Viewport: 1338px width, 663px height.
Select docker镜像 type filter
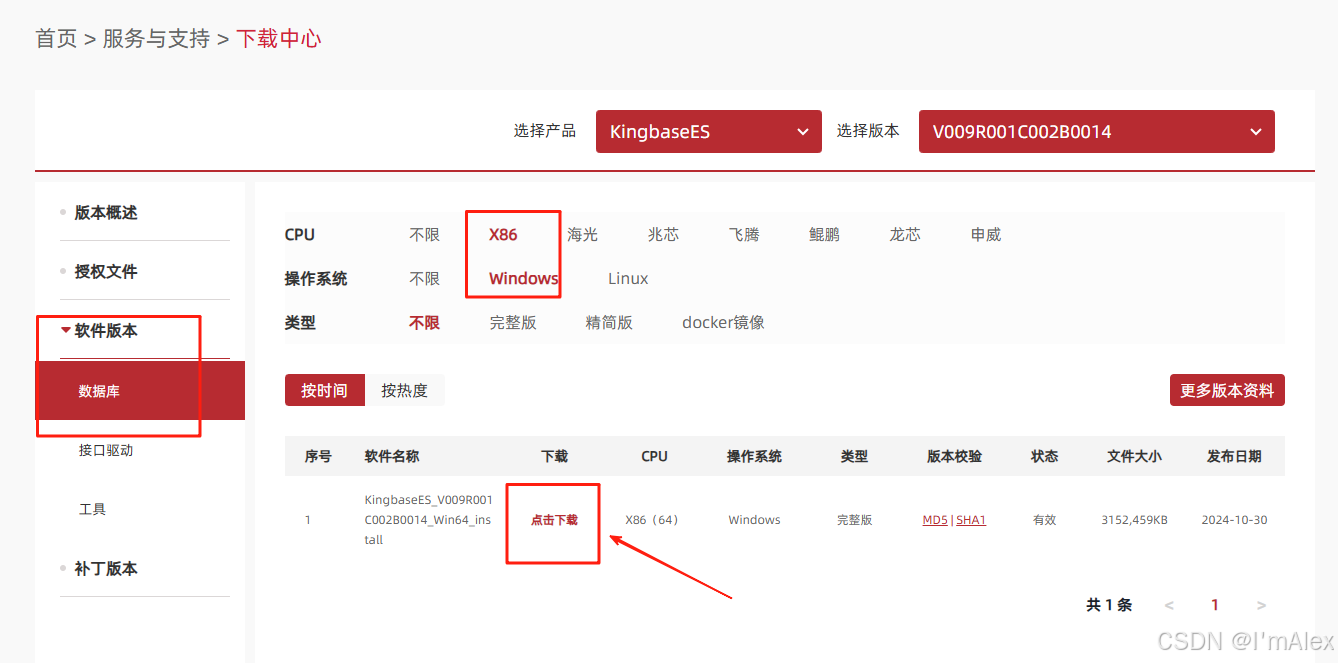click(723, 323)
